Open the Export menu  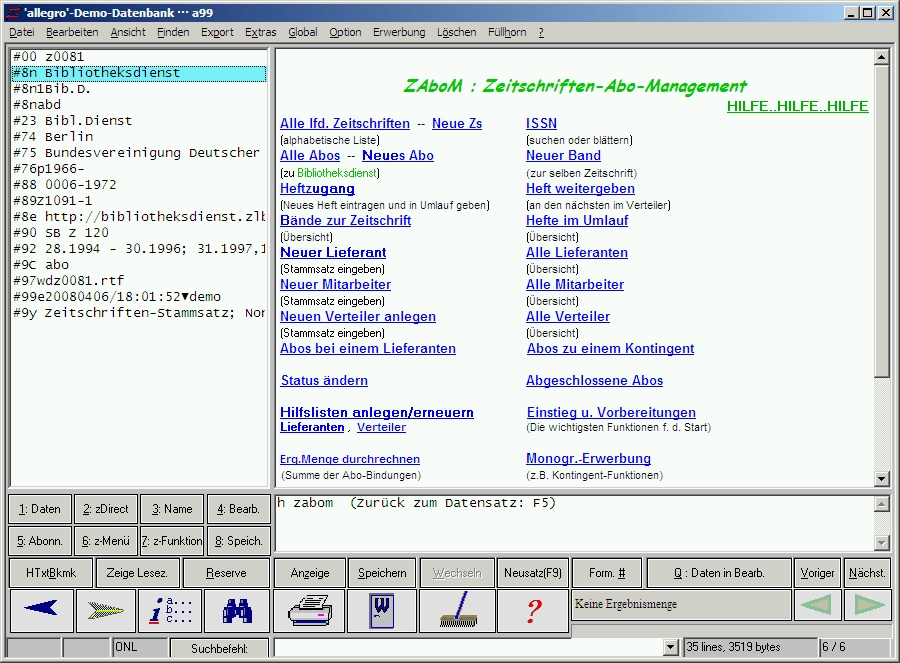(x=218, y=33)
